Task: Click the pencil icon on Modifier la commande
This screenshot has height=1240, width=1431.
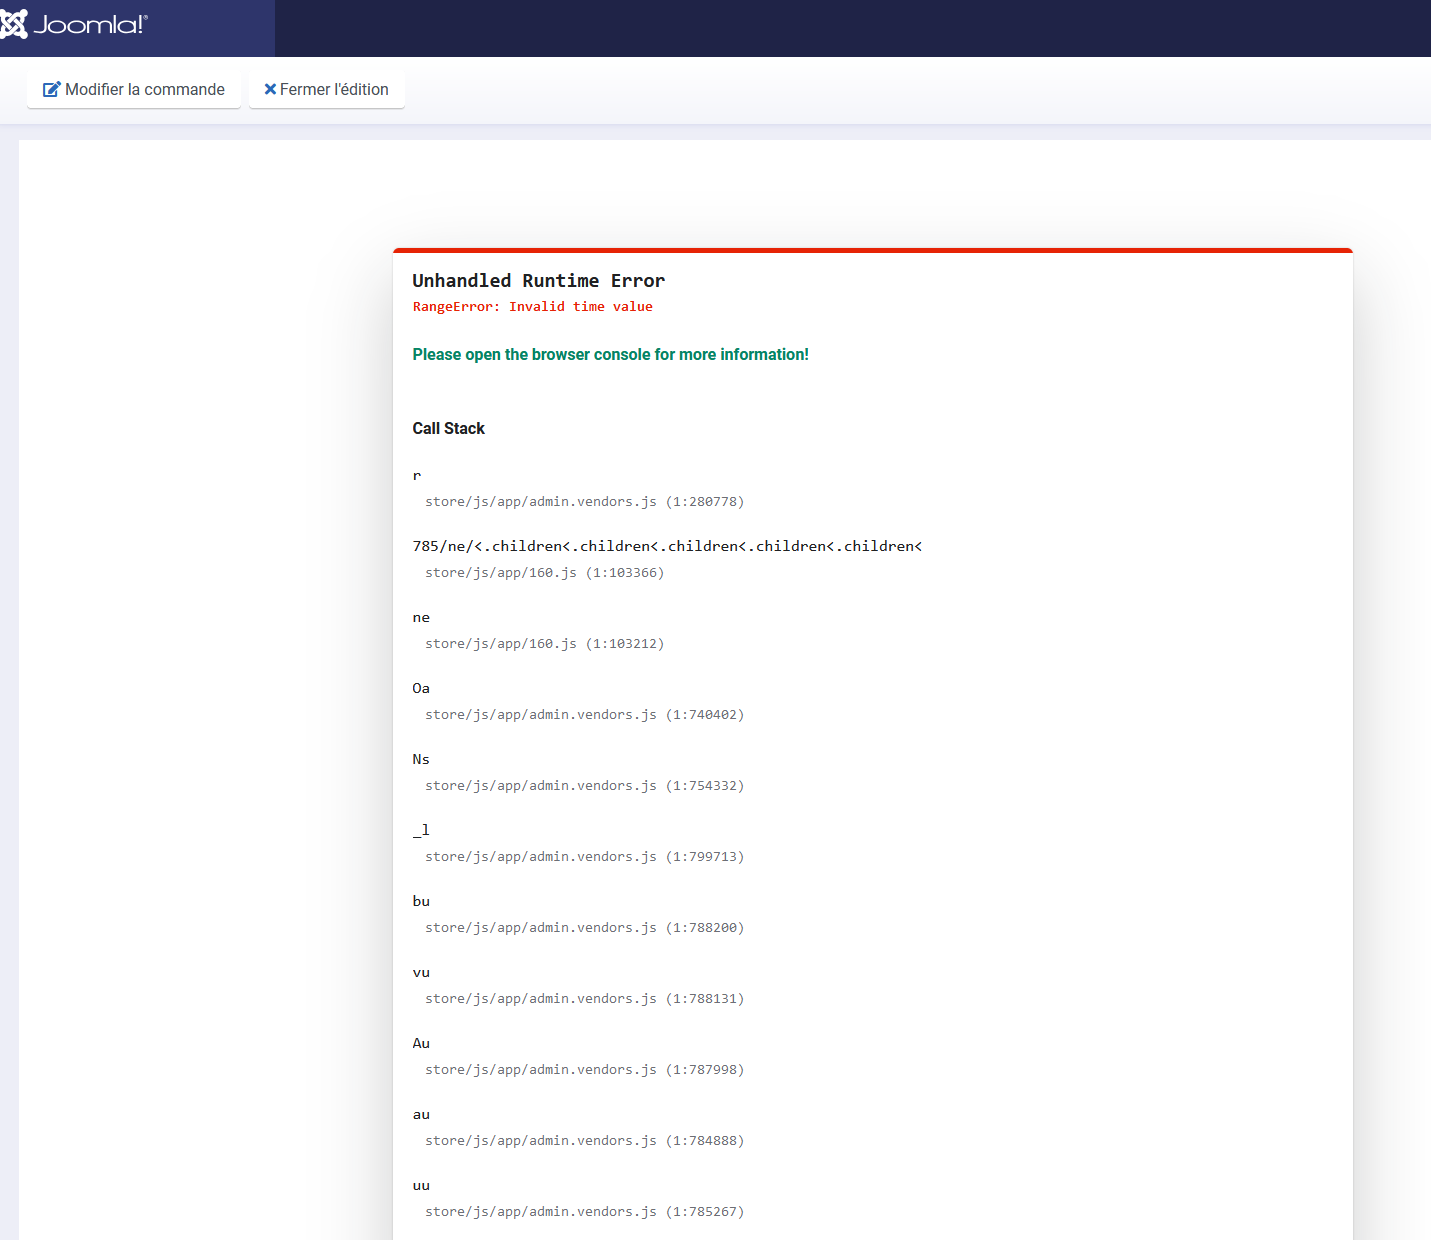Action: tap(52, 90)
